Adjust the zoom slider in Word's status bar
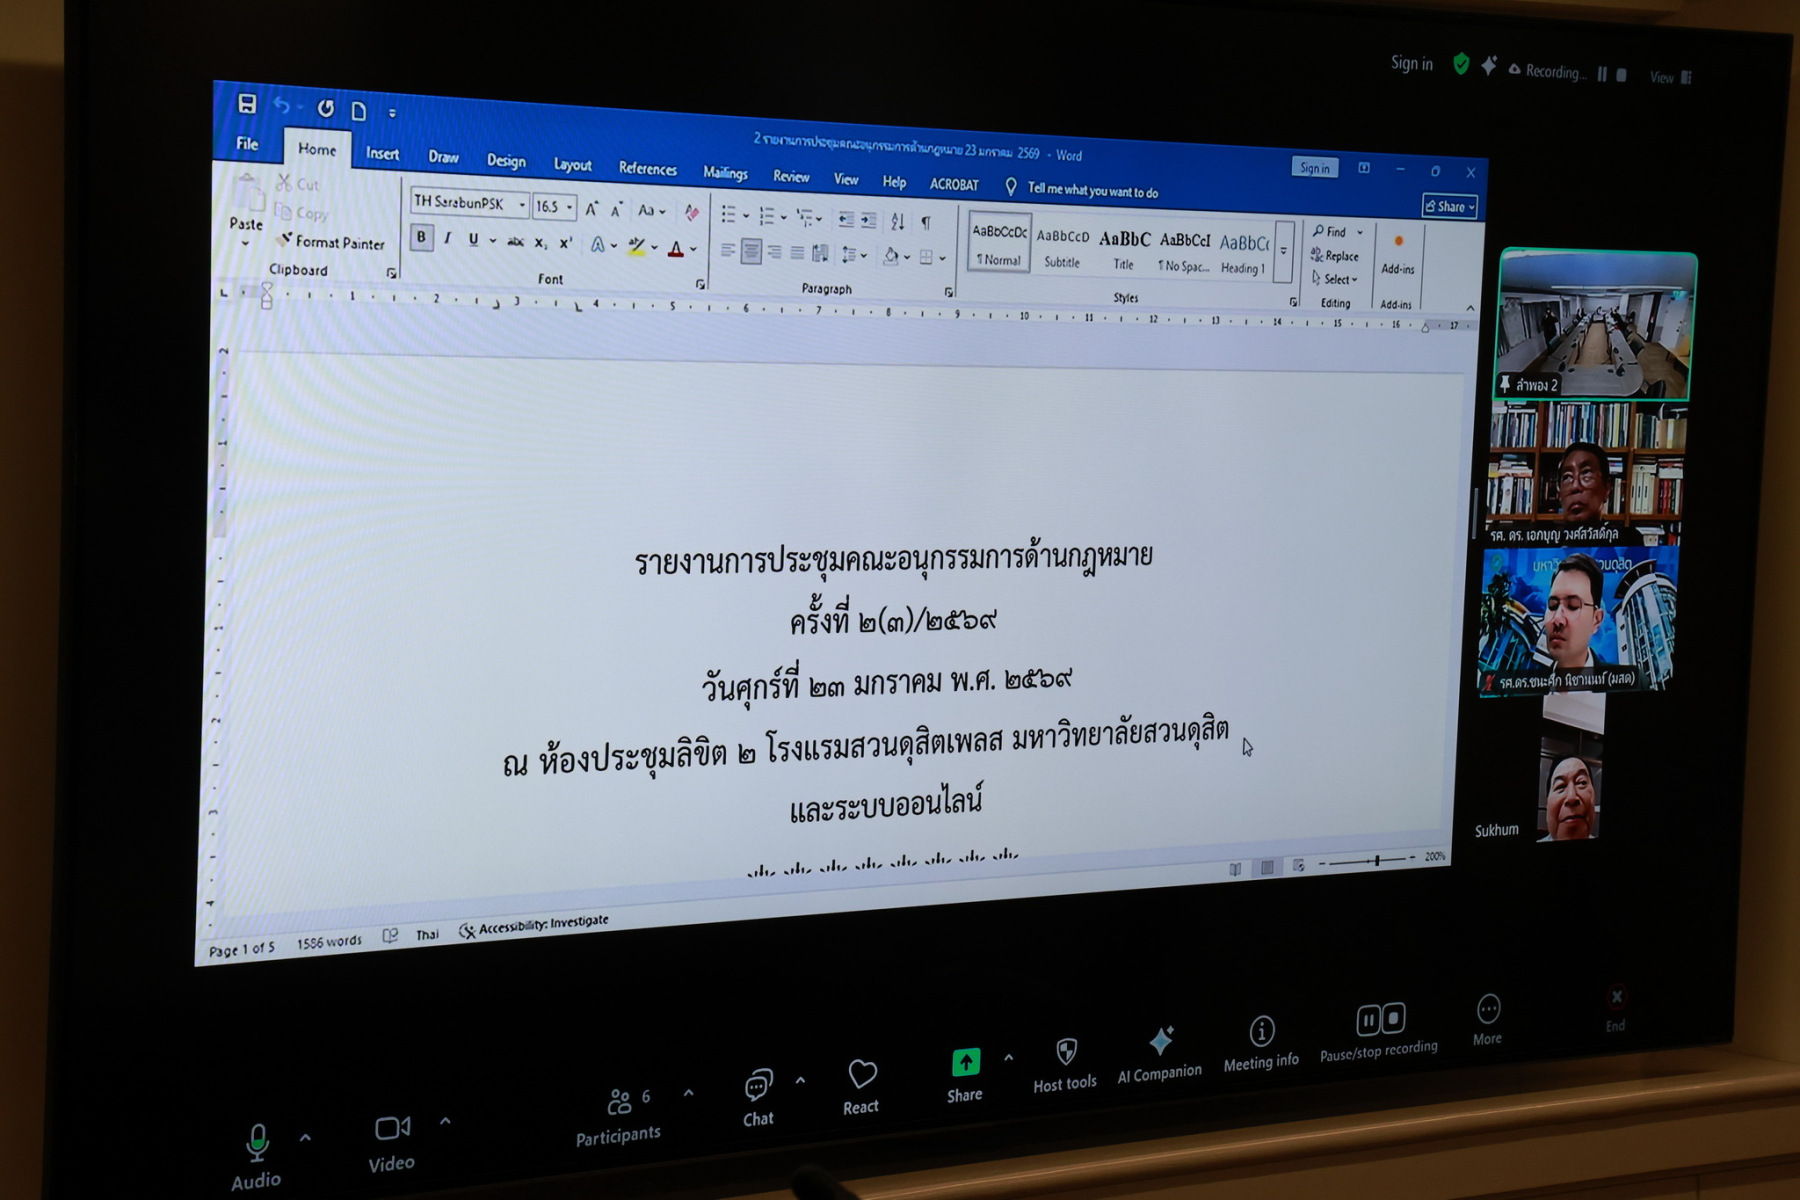 1376,860
